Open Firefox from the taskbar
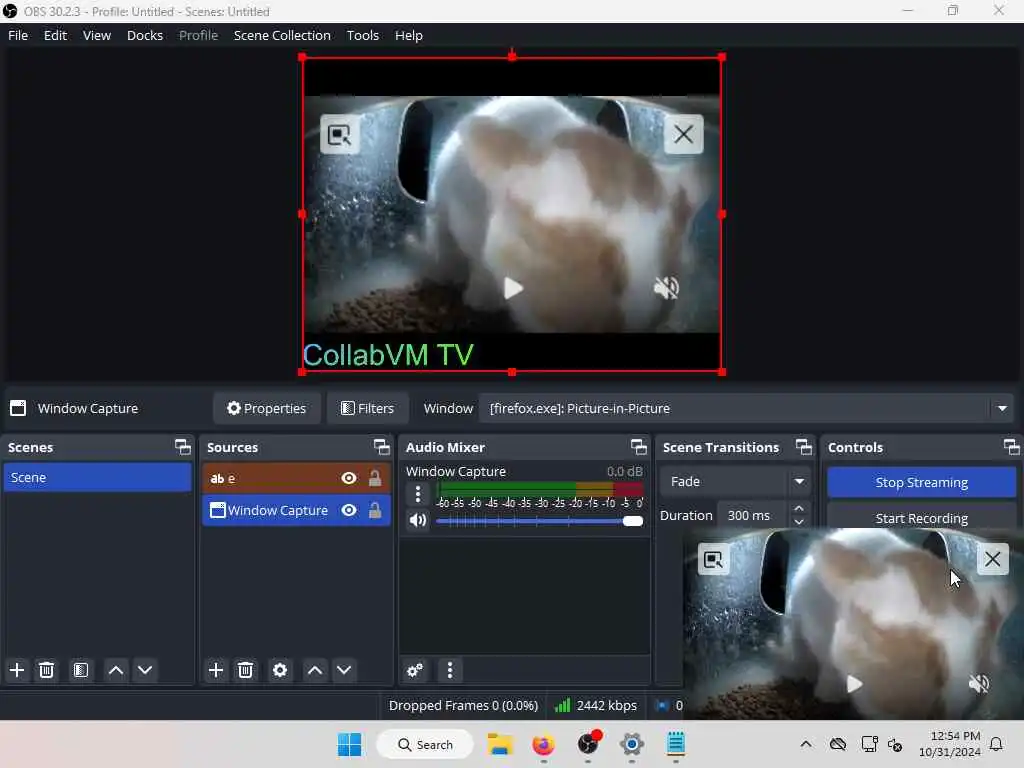 [x=543, y=744]
